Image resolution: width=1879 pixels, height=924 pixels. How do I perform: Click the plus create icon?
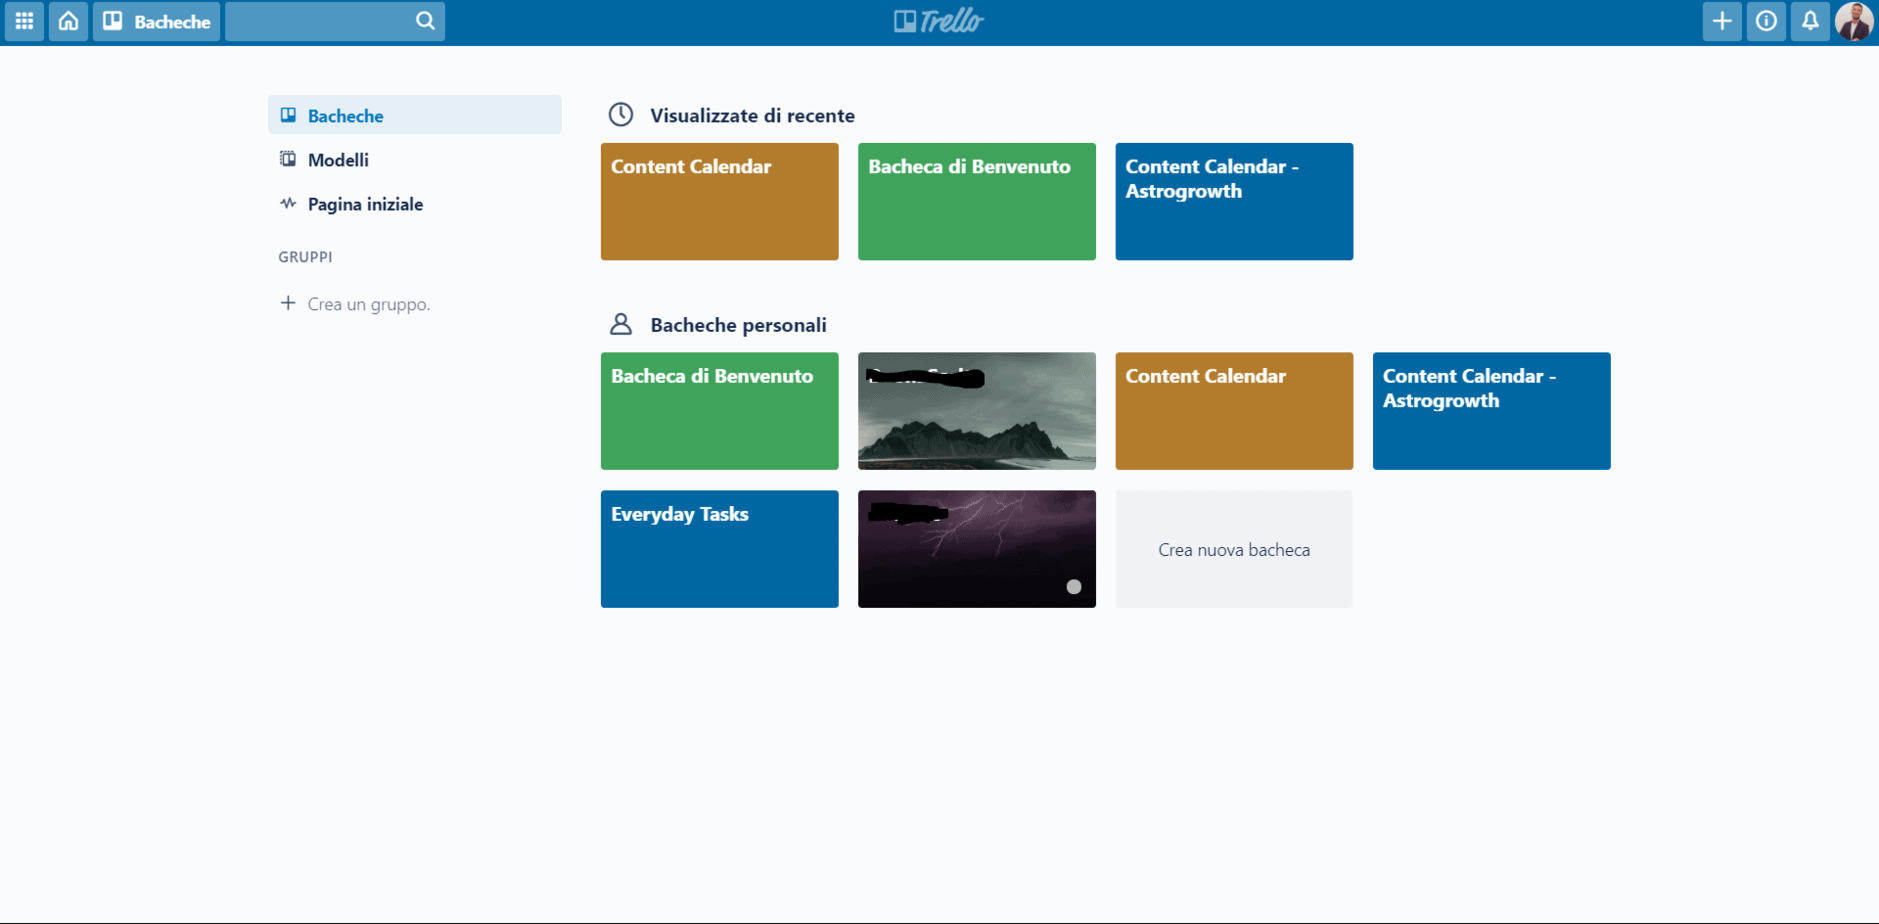1722,21
